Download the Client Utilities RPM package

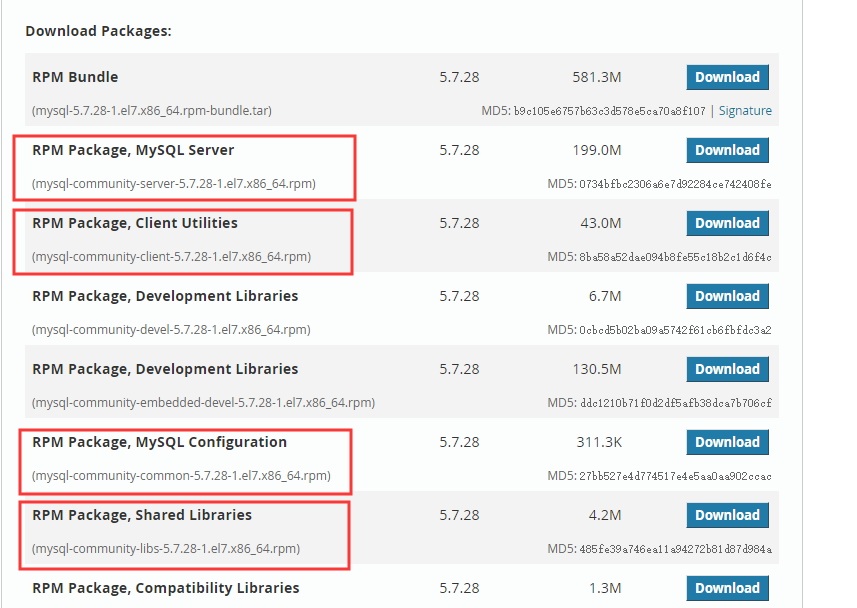tap(727, 223)
